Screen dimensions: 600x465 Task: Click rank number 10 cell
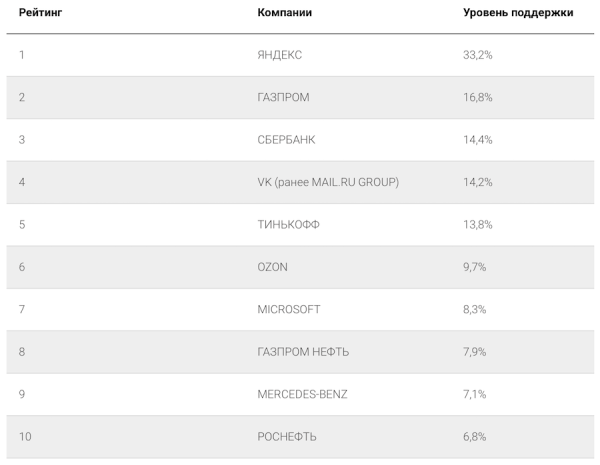(24, 437)
